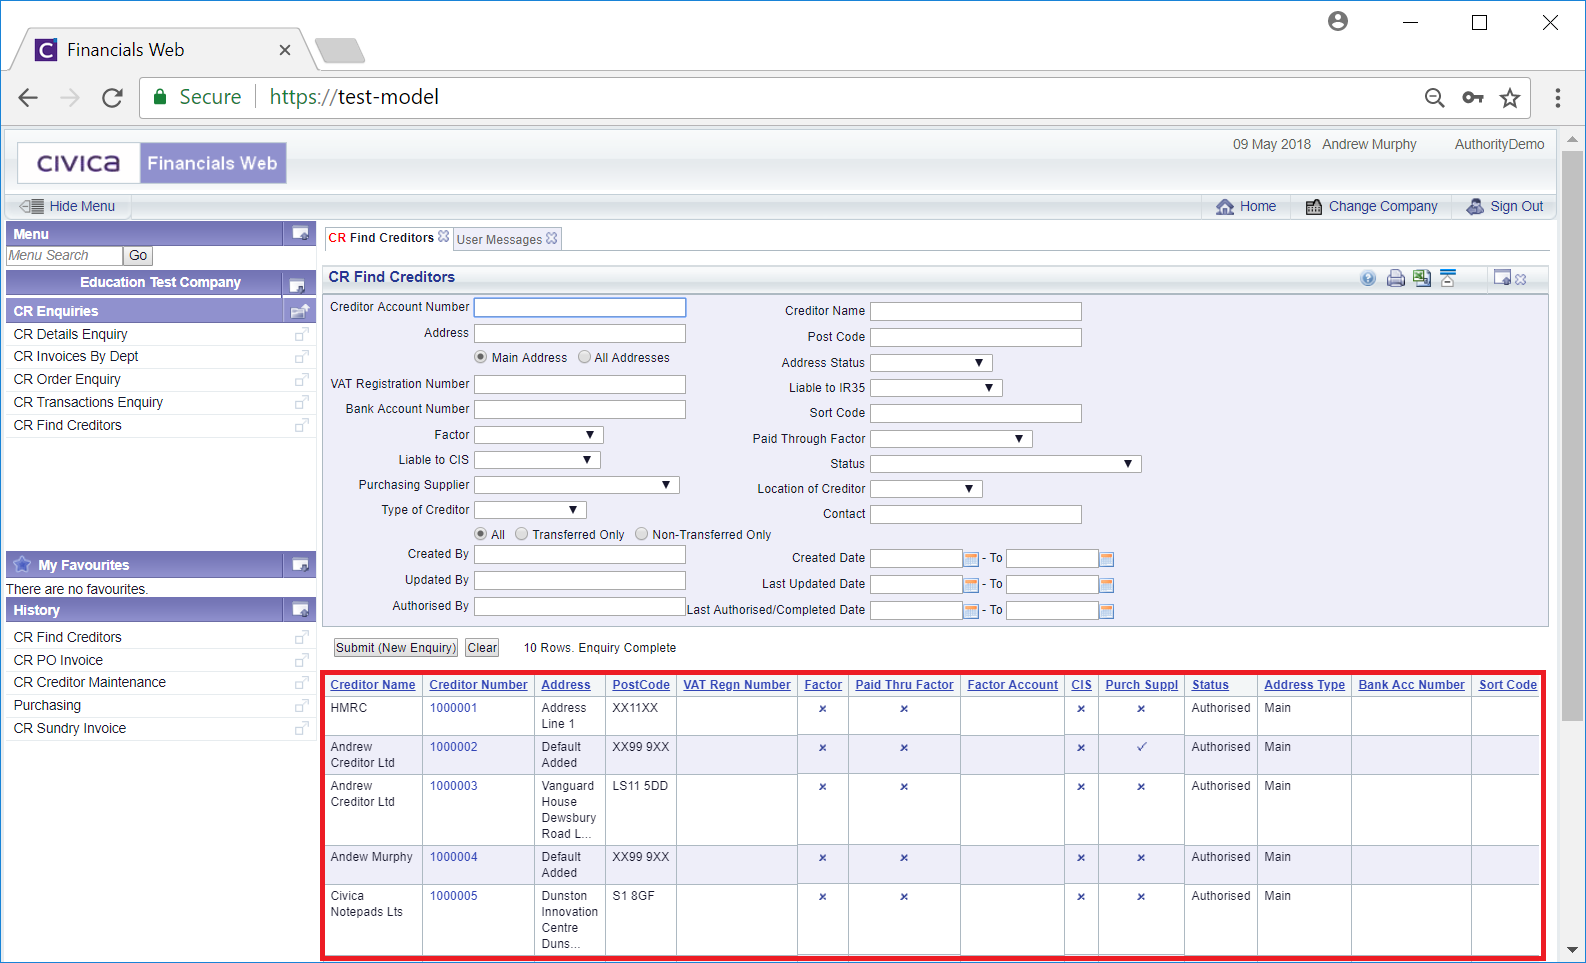Close the CR Find Creditors tab
This screenshot has width=1586, height=963.
coord(444,237)
